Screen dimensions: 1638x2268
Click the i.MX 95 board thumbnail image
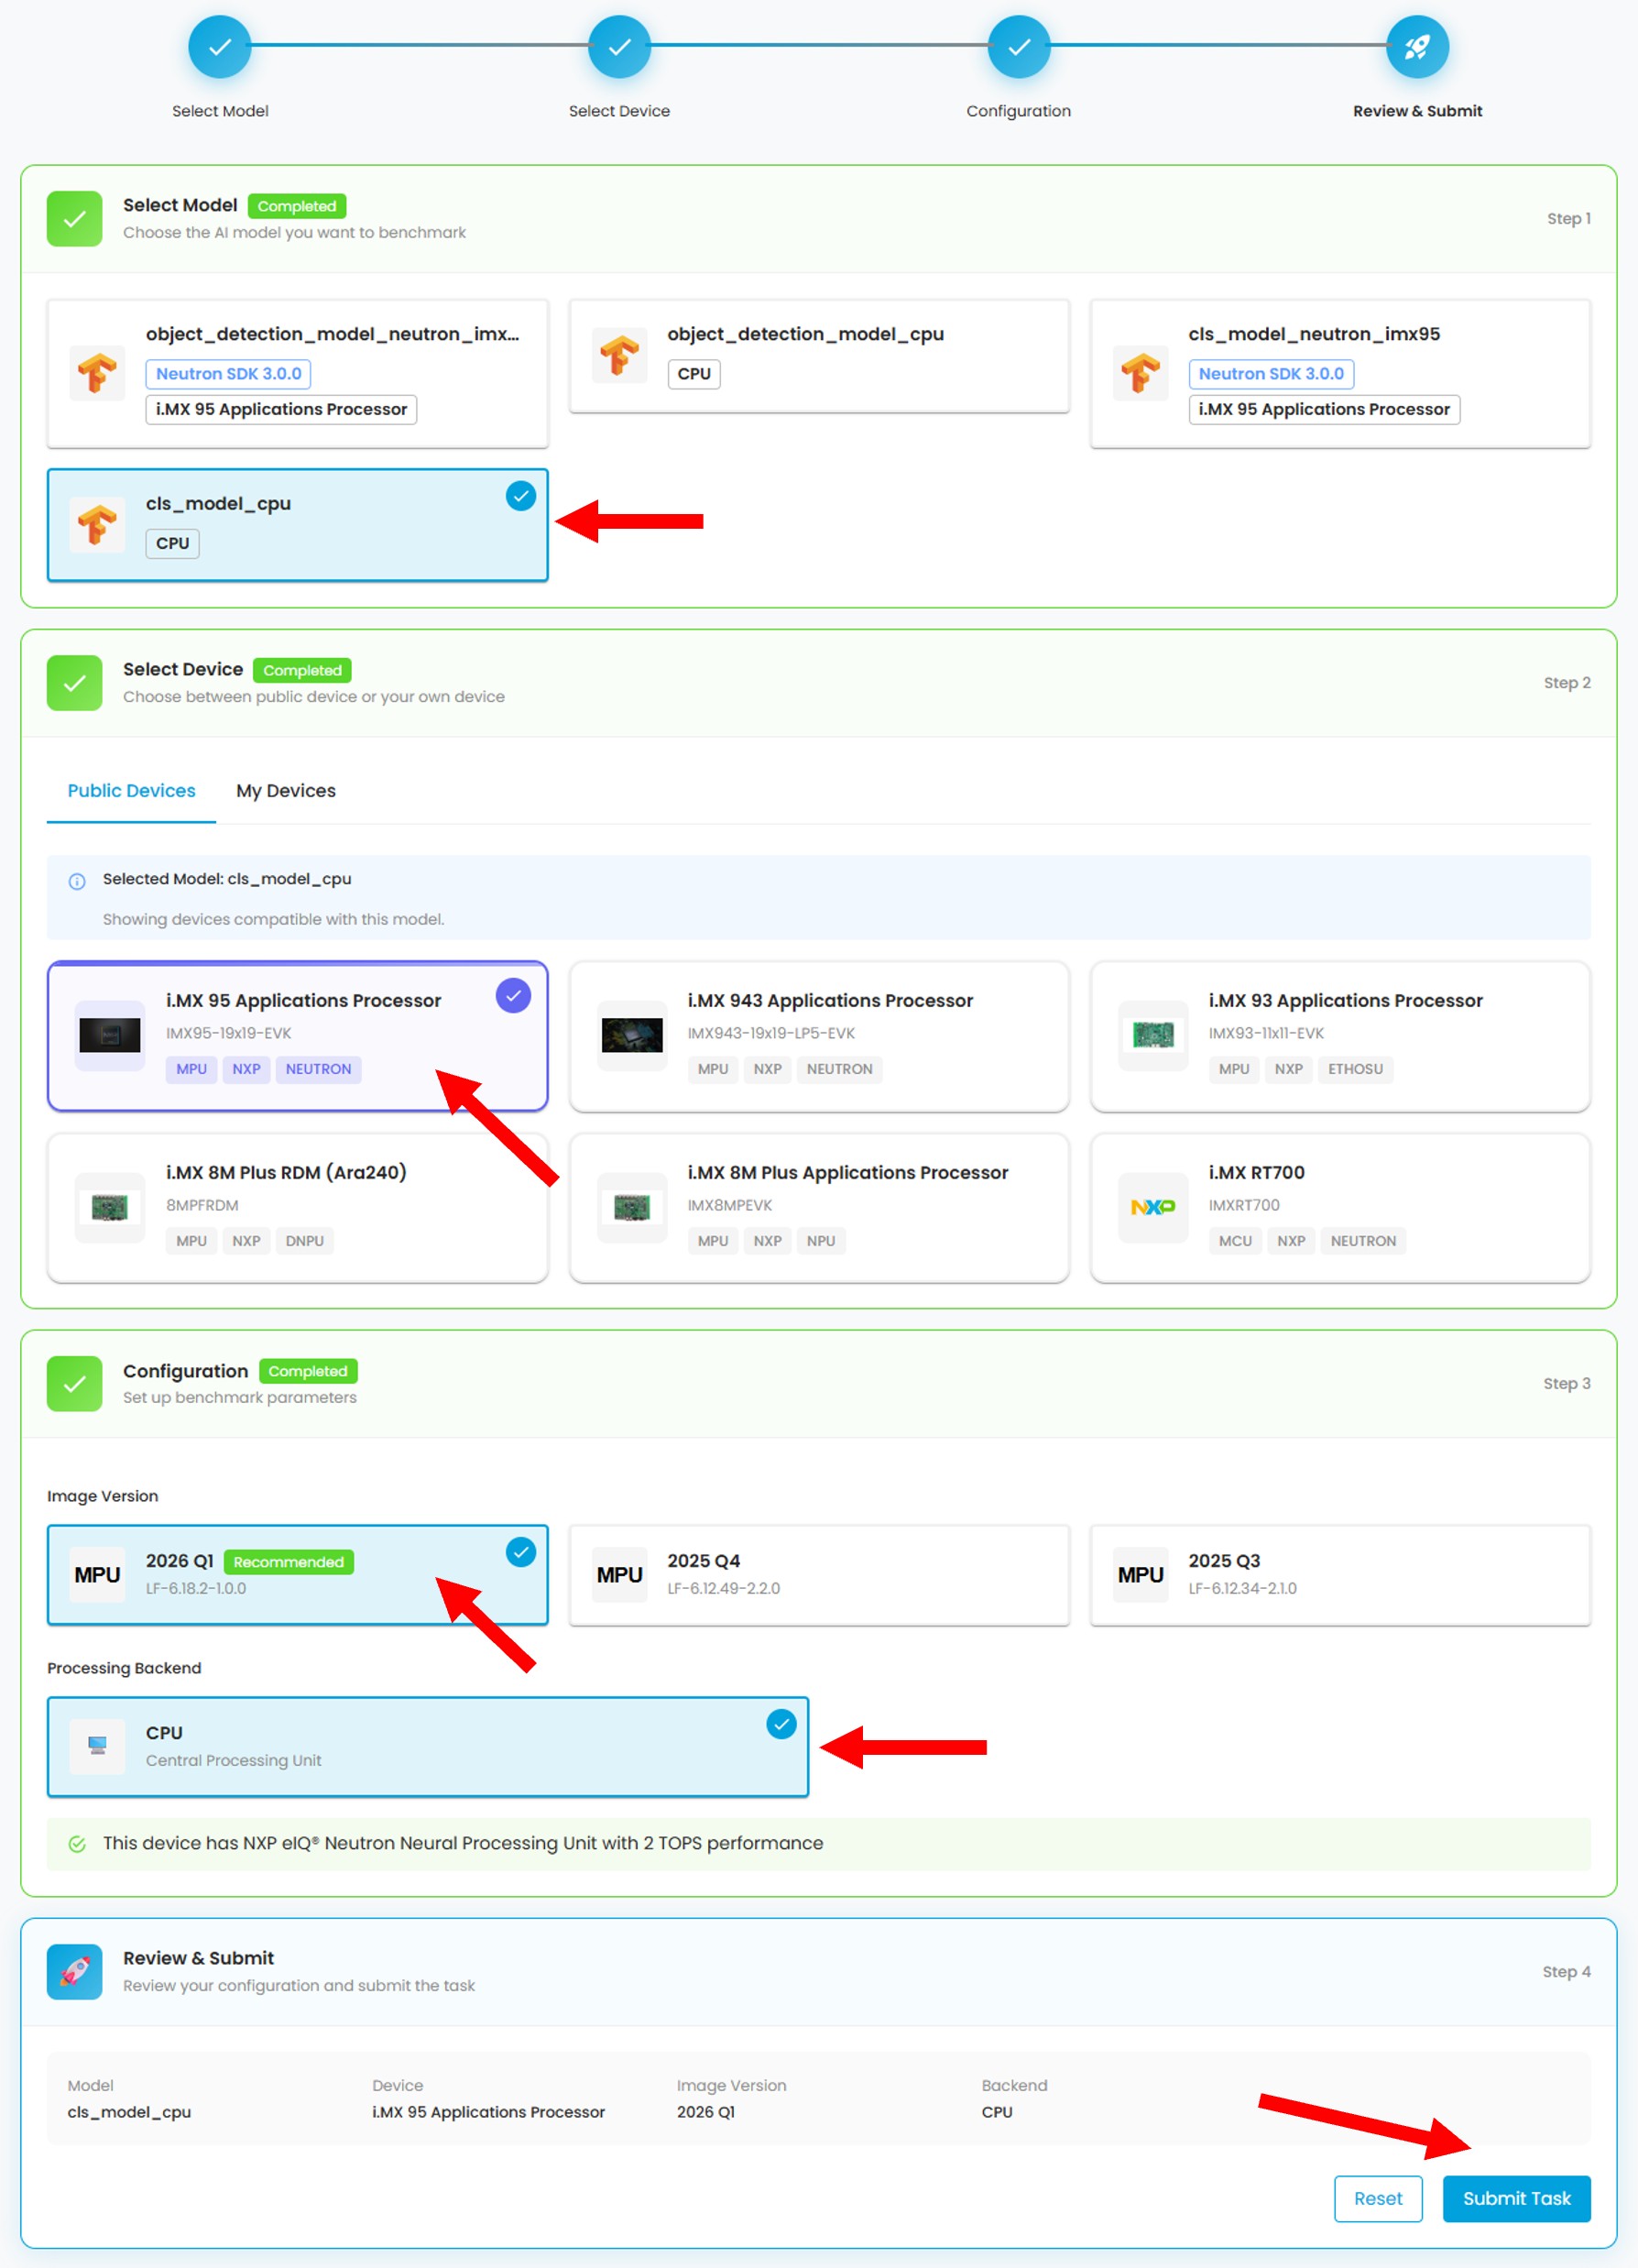point(110,1035)
